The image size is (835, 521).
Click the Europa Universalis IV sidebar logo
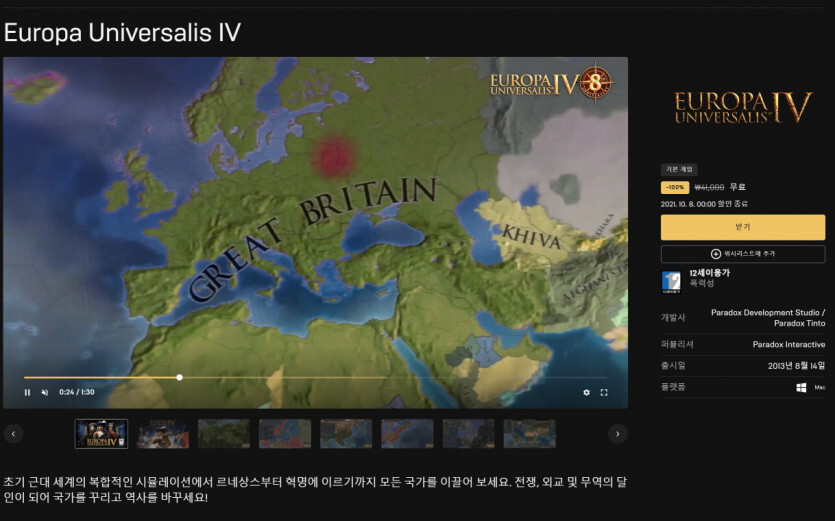point(743,108)
